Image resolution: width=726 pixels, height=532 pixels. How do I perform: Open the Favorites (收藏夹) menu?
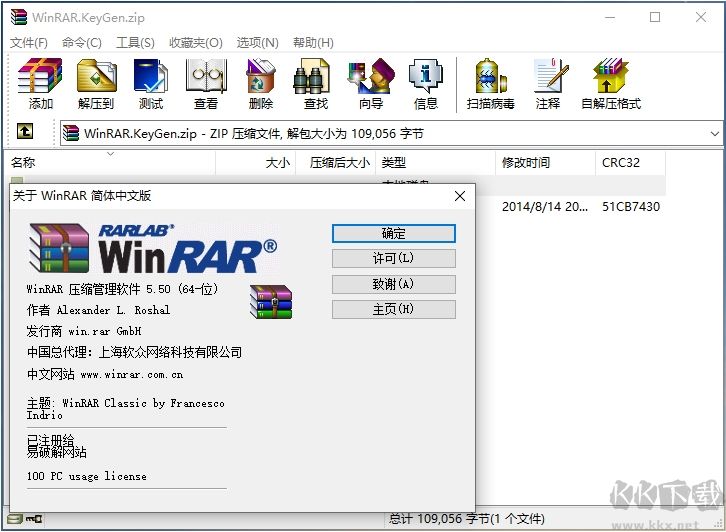tap(195, 43)
